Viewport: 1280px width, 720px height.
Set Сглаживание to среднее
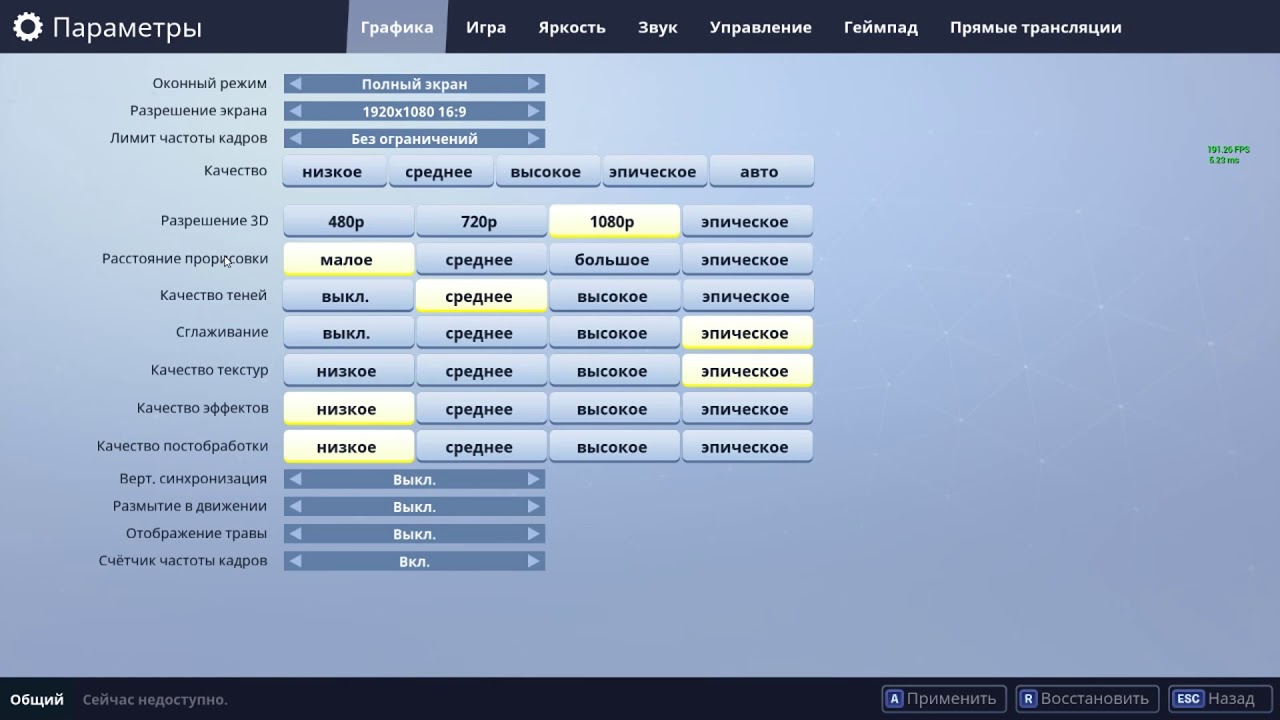tap(480, 333)
